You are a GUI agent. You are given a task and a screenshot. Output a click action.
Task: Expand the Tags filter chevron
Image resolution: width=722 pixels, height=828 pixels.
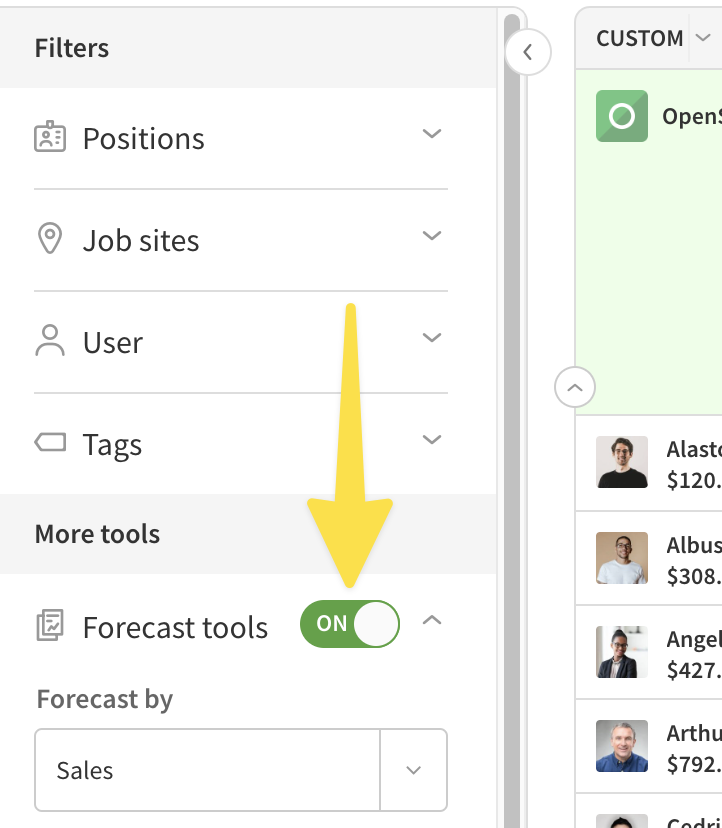coord(432,439)
